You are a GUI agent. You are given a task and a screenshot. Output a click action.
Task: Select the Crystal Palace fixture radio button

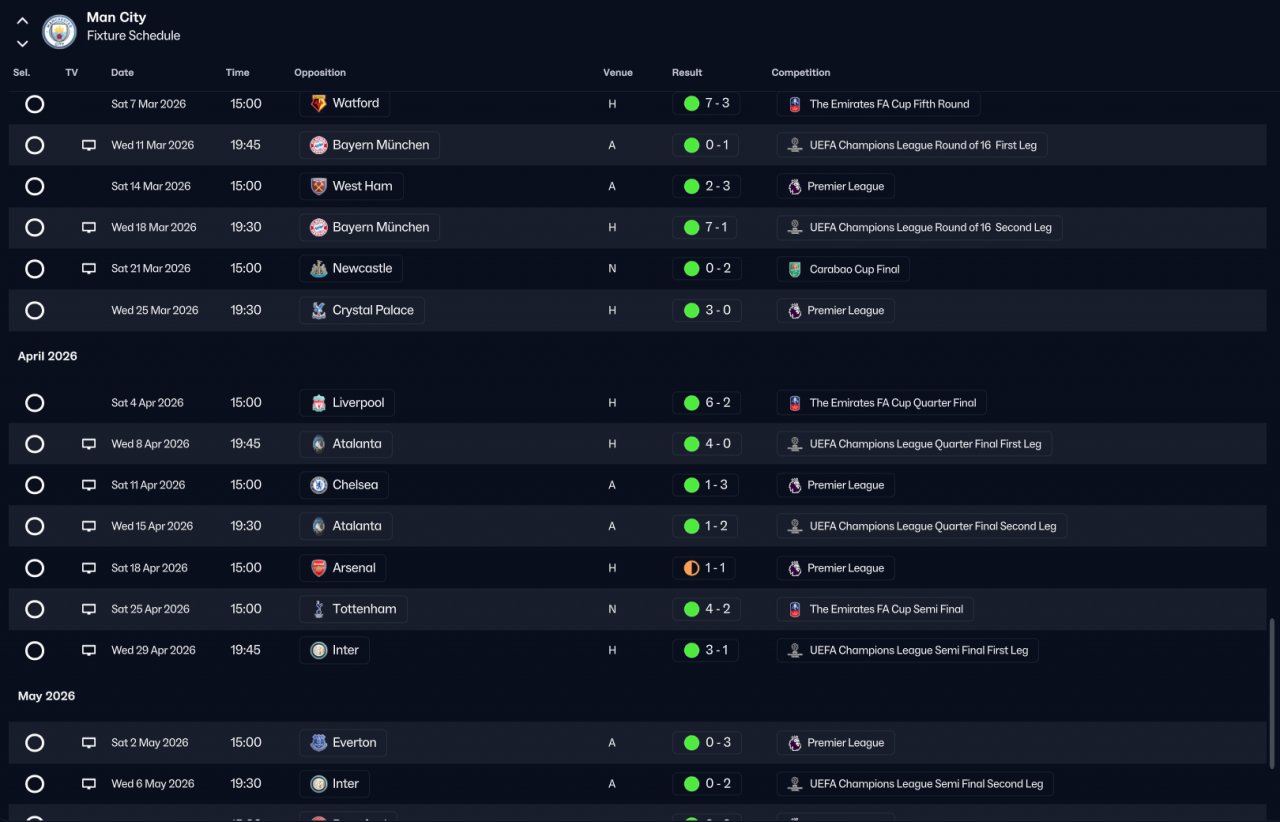tap(35, 310)
